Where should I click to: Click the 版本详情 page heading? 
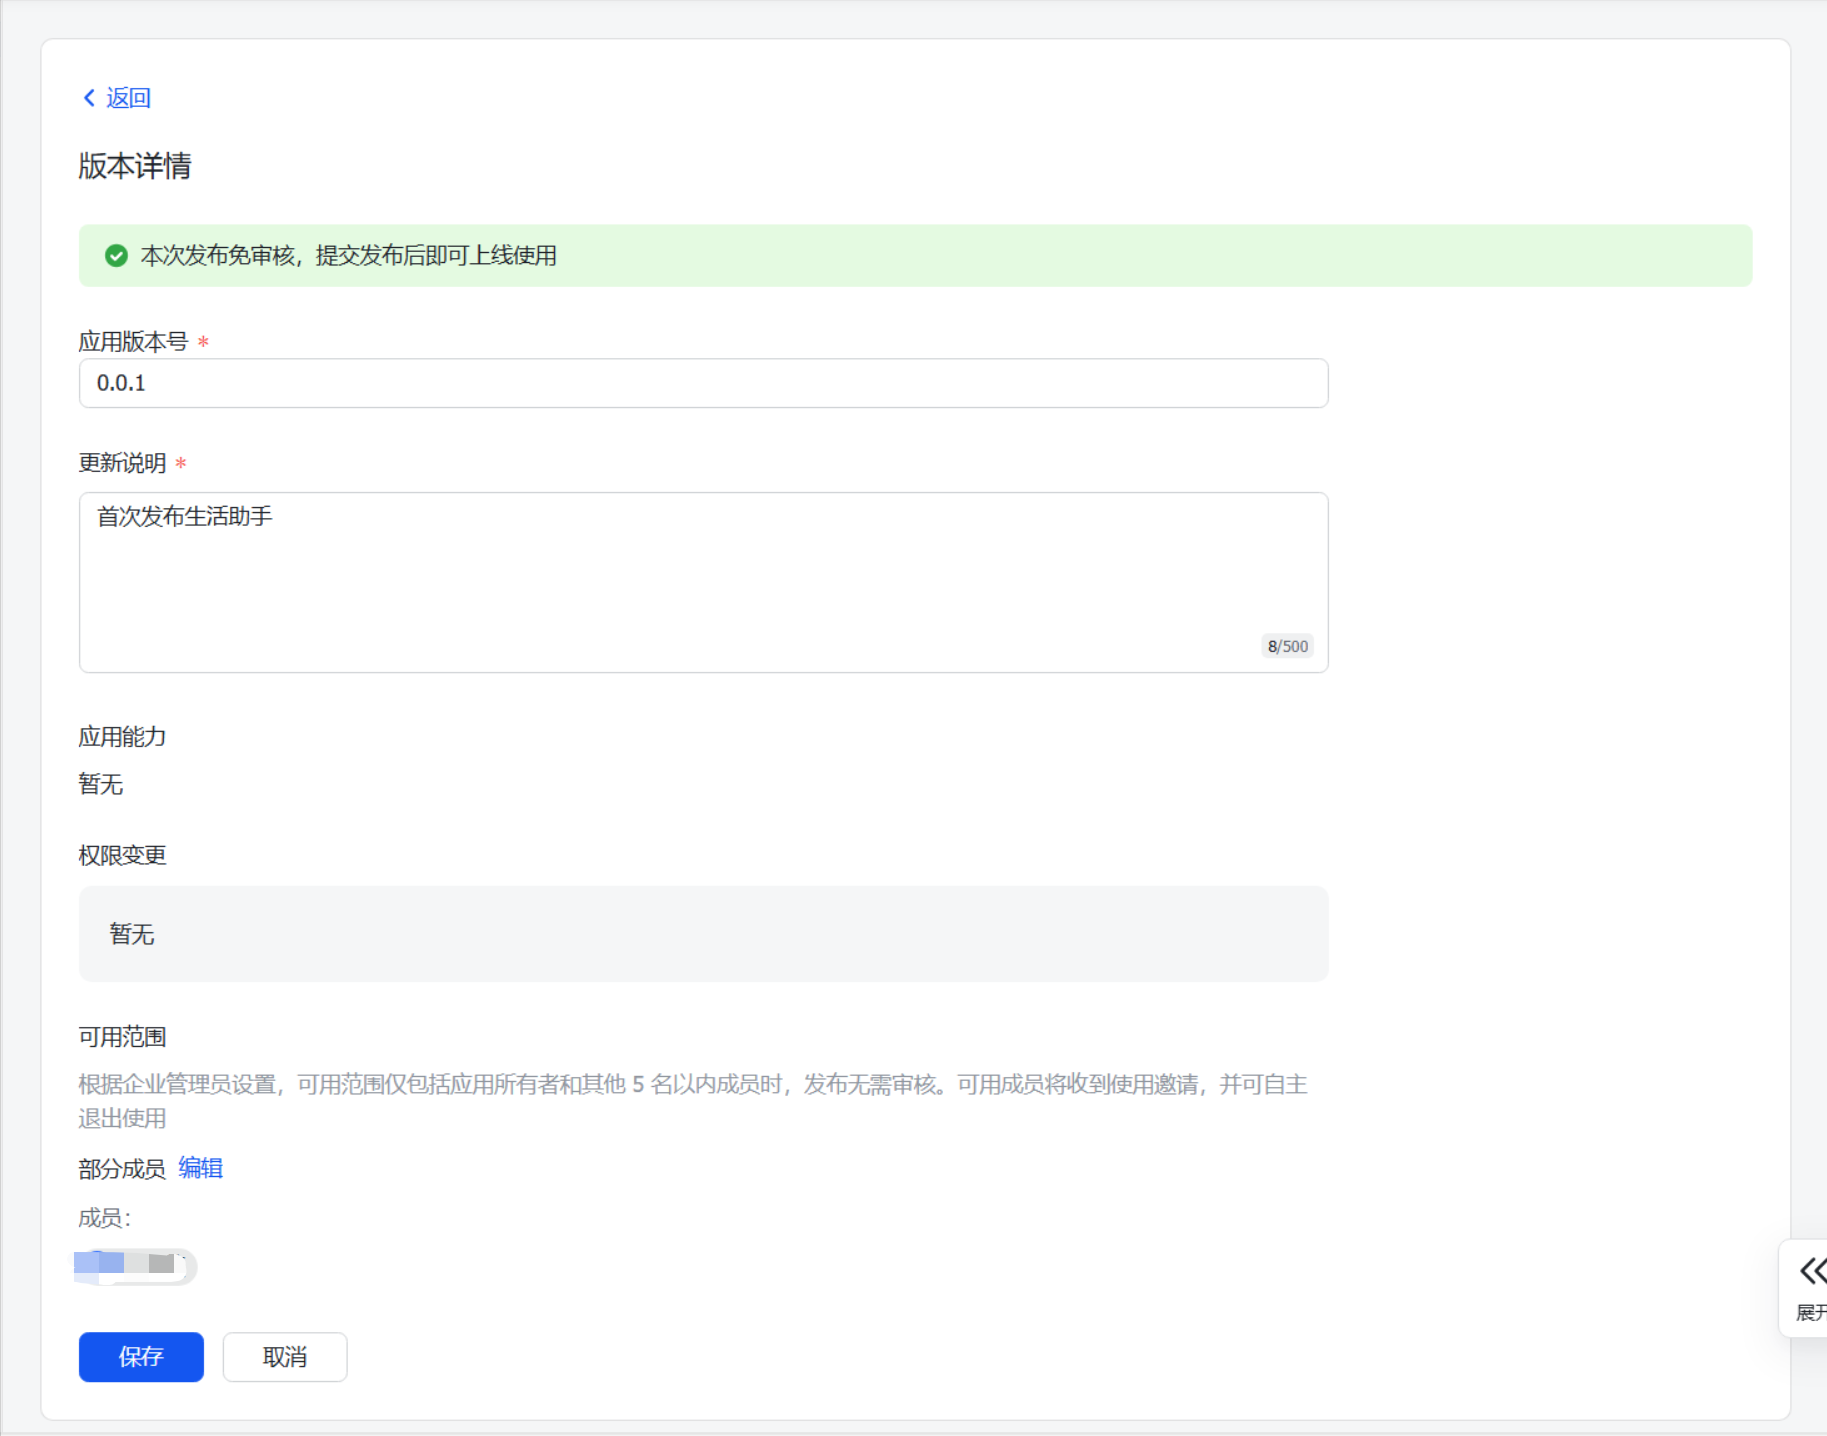tap(135, 166)
